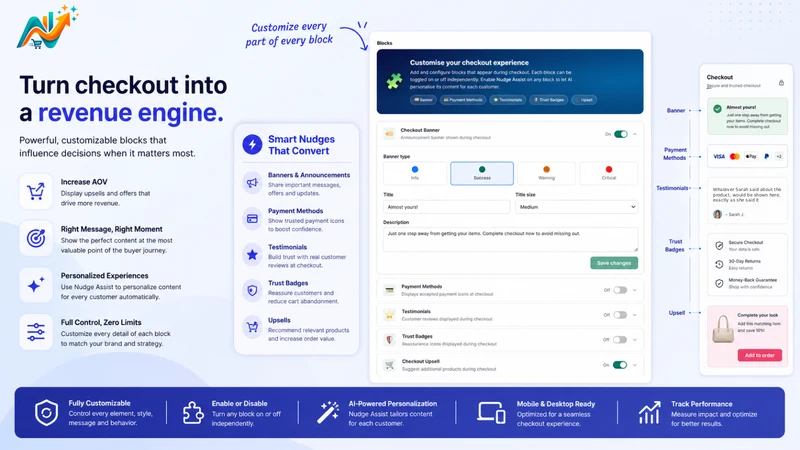Click the Payment Methods card icon in Smart Nudges list

click(x=252, y=218)
